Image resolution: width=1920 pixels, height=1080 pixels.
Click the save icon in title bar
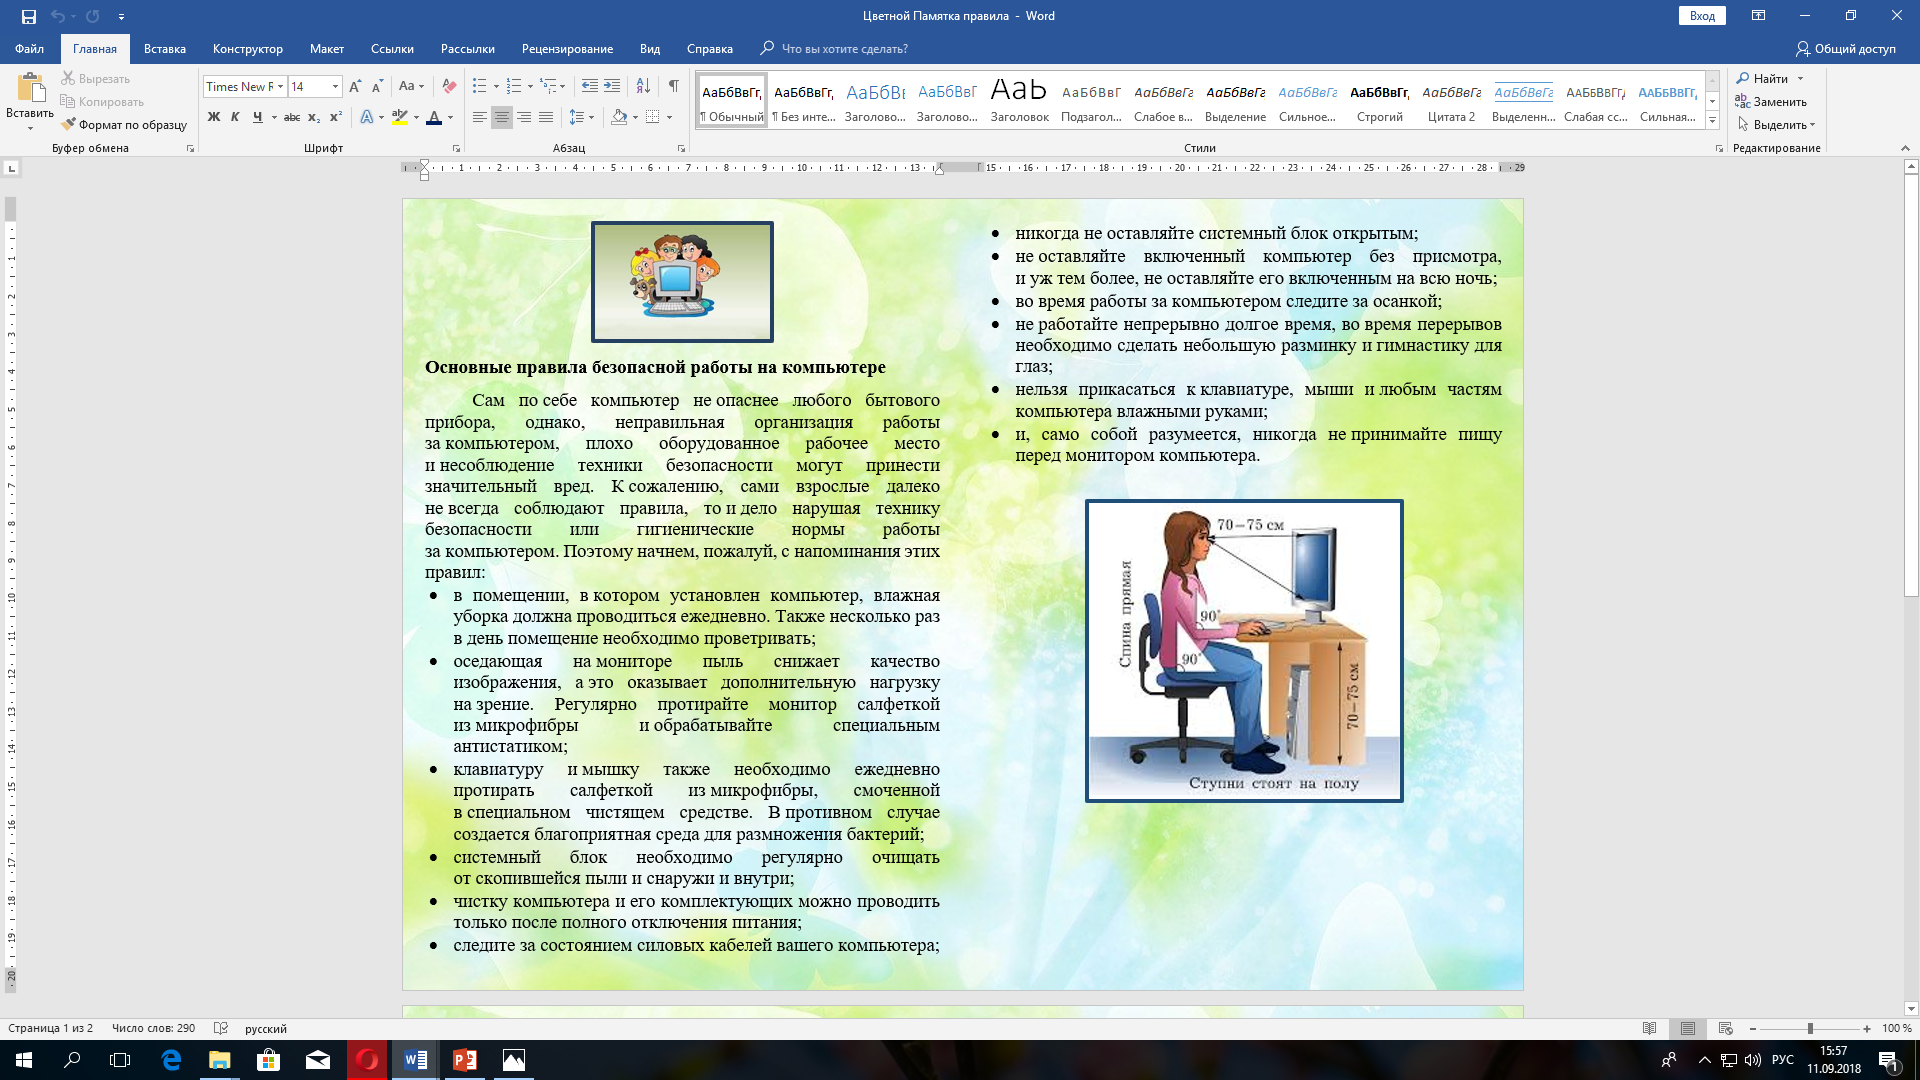click(x=28, y=16)
